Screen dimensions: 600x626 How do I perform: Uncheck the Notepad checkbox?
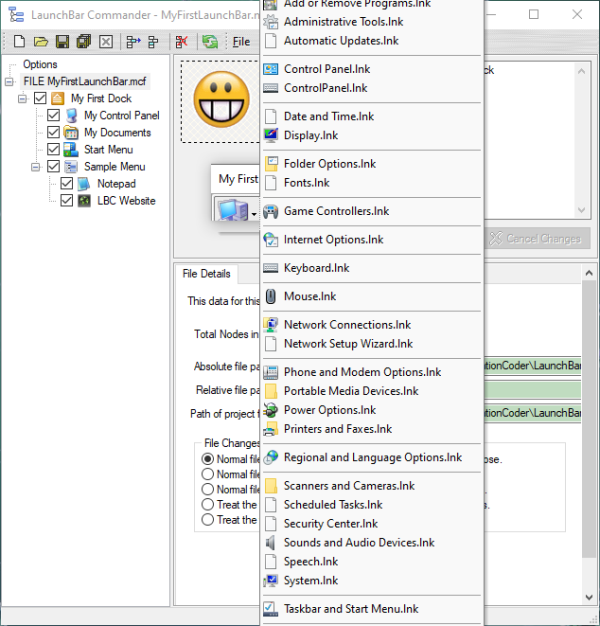click(x=67, y=184)
